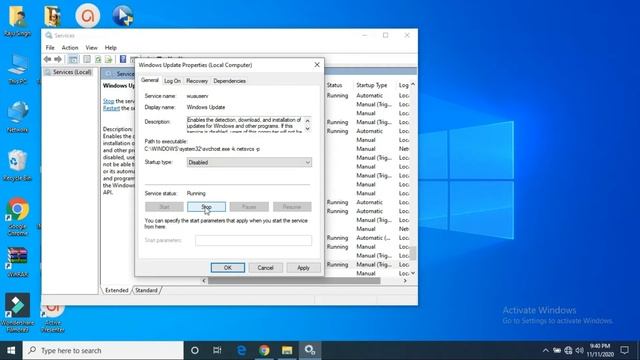Click the Start parameters input field
The width and height of the screenshot is (640, 360).
pos(253,240)
